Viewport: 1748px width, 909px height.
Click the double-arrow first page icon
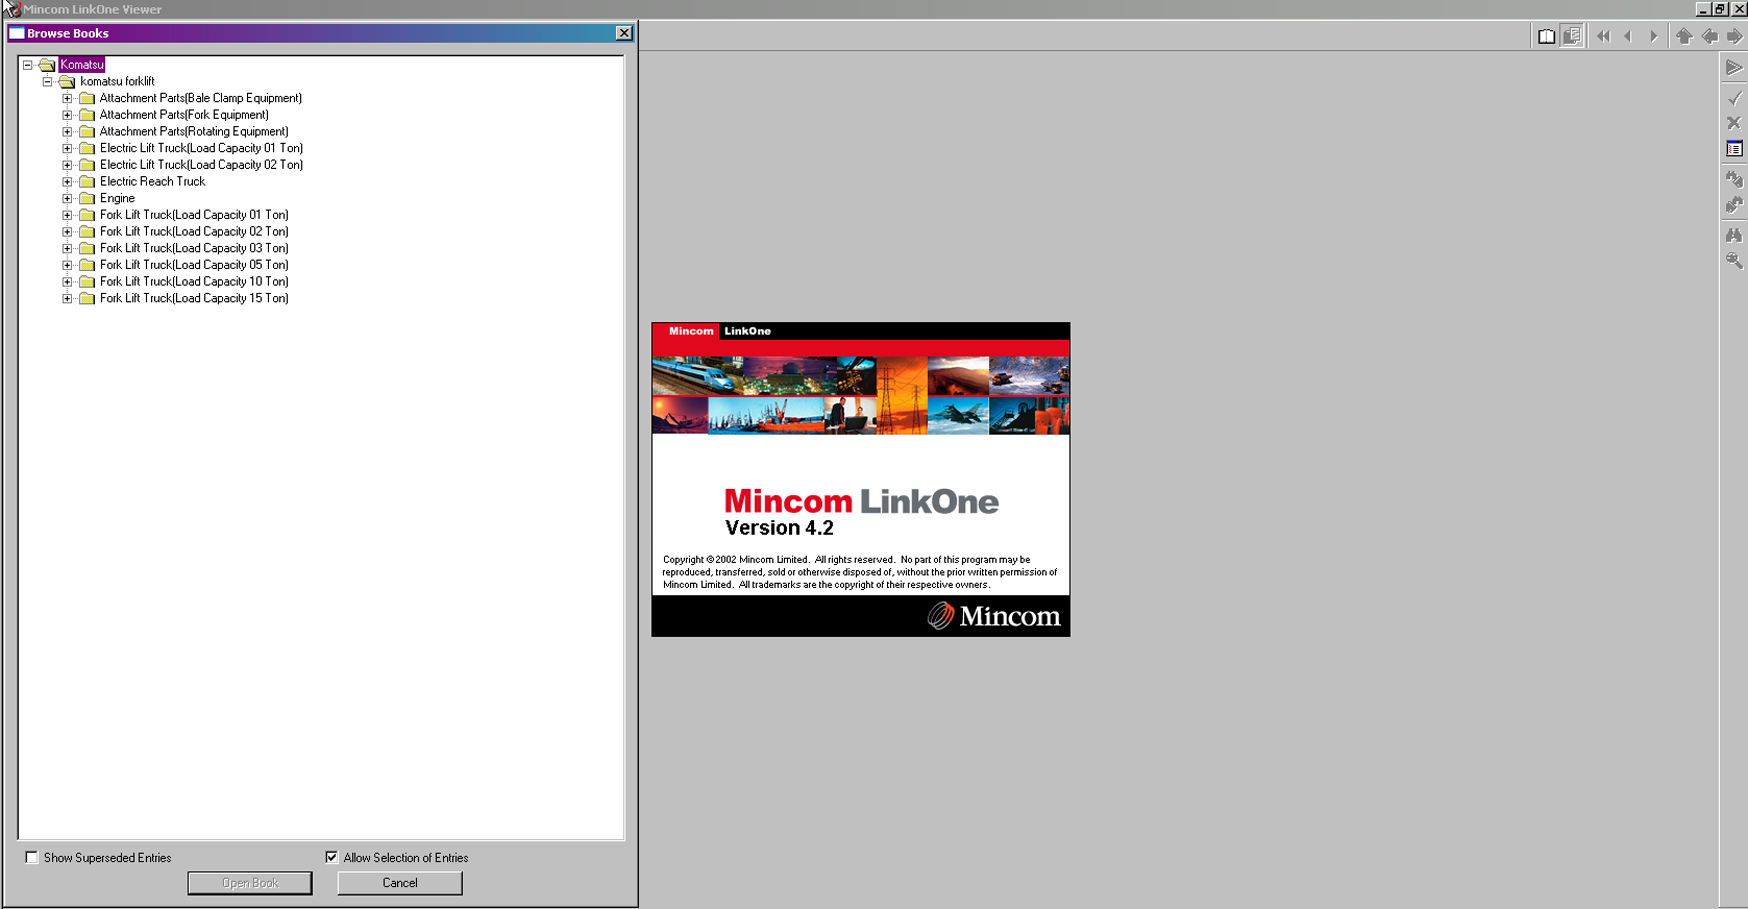click(x=1603, y=36)
